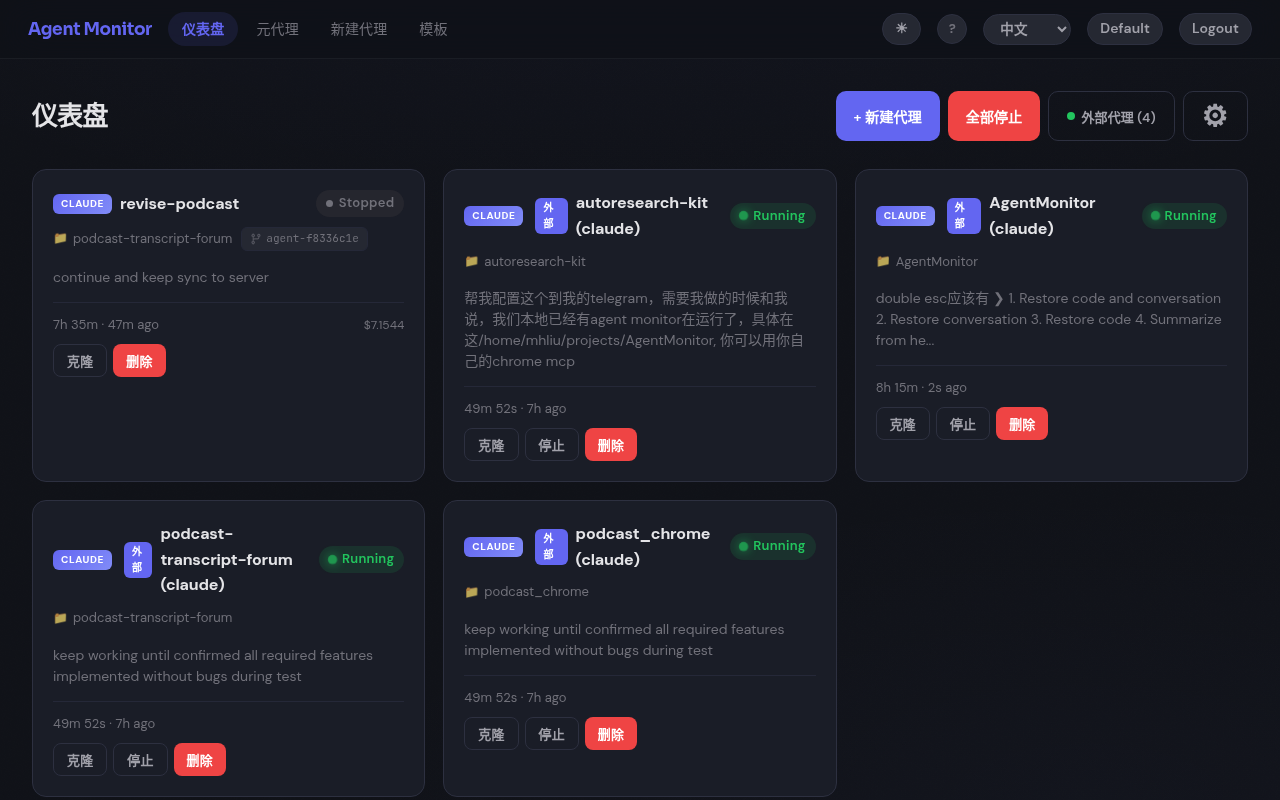Click the CLAUDE badge on revise-podcast card
The height and width of the screenshot is (800, 1280).
(x=82, y=203)
